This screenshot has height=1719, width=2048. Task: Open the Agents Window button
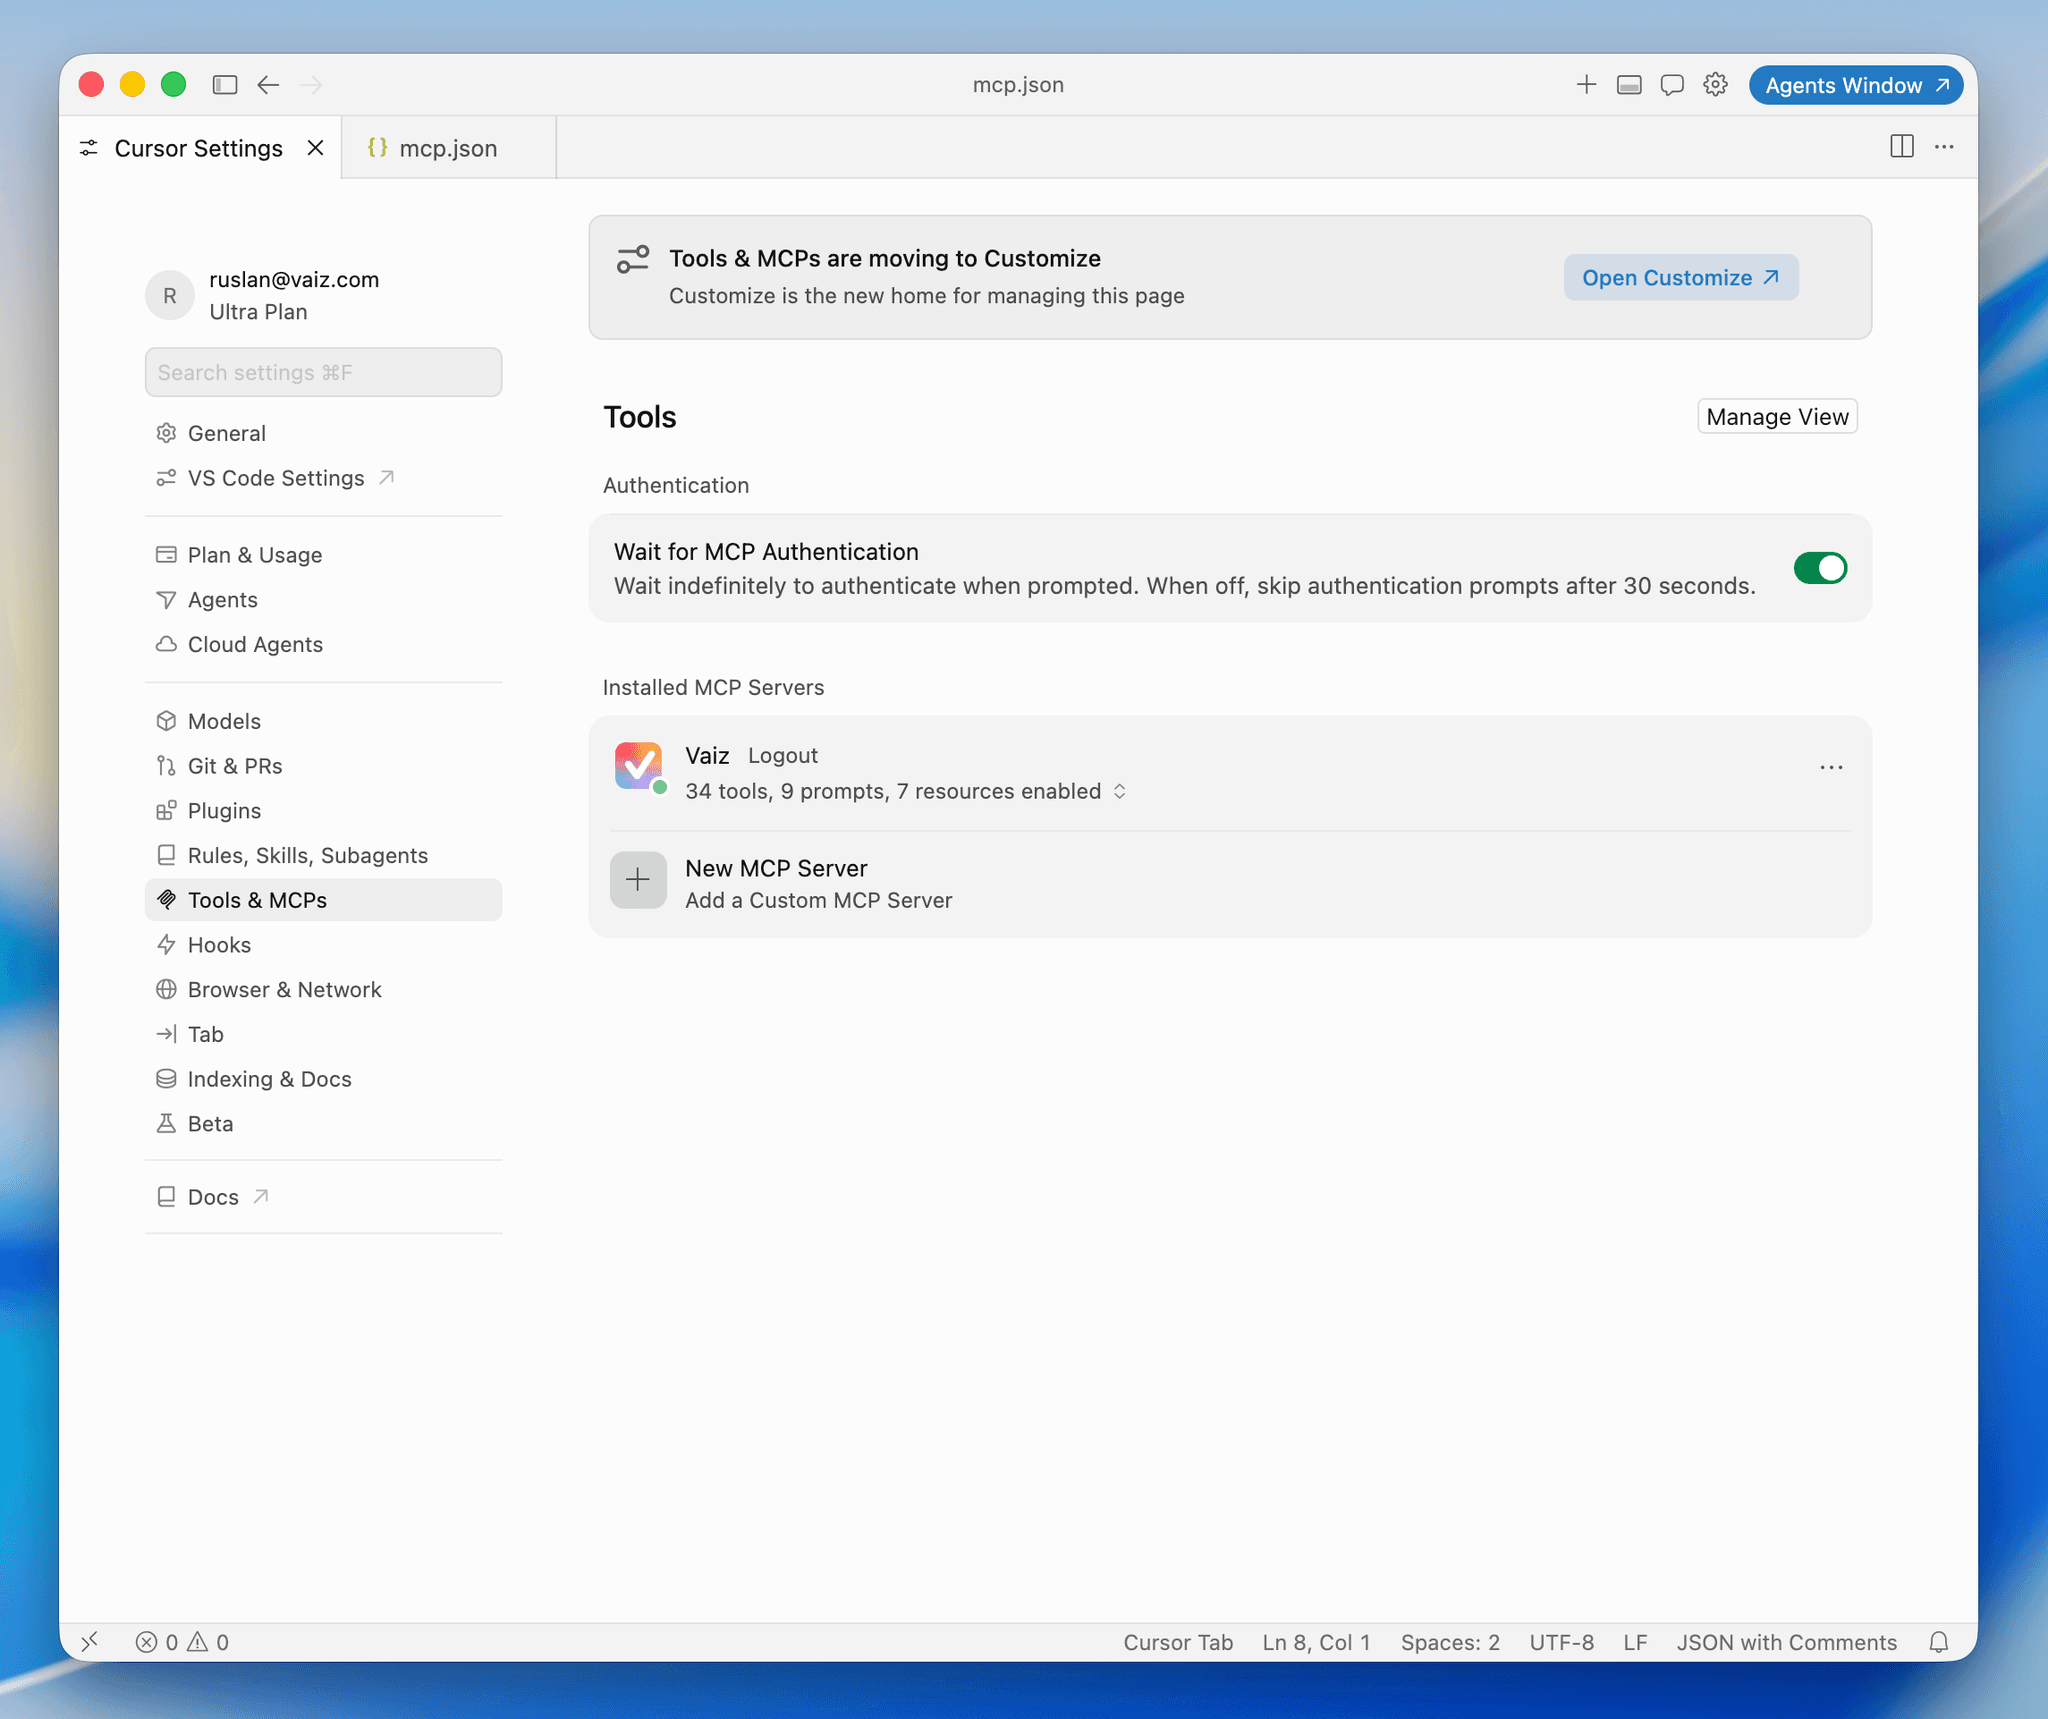[x=1856, y=85]
